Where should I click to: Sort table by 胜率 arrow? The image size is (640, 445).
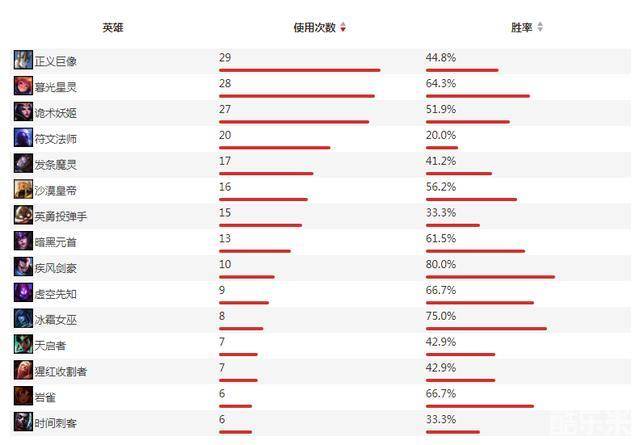pos(540,28)
